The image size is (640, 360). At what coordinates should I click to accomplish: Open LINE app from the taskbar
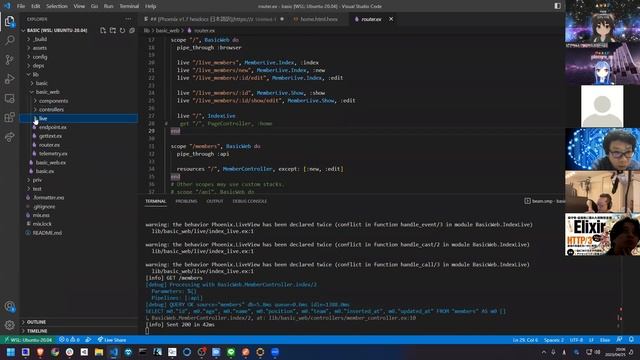pos(231,352)
